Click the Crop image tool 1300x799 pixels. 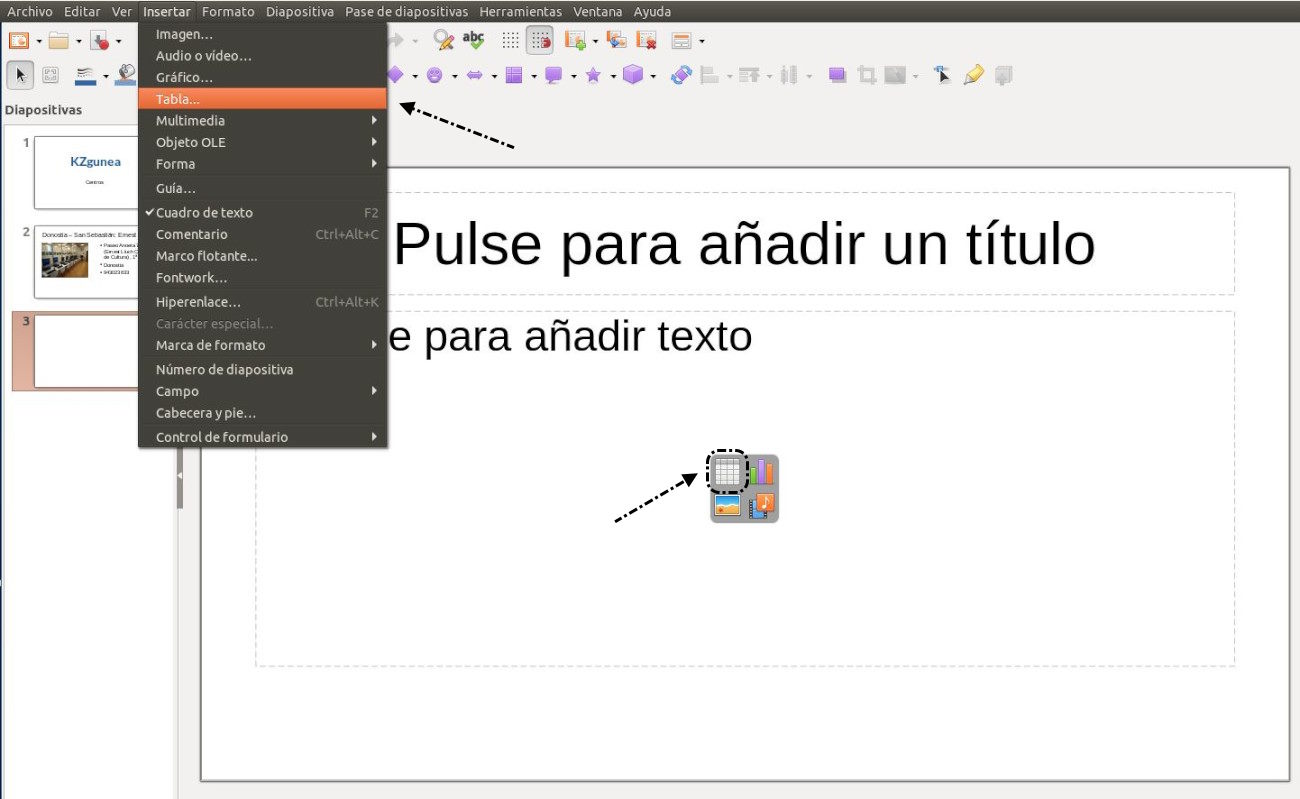coord(867,74)
